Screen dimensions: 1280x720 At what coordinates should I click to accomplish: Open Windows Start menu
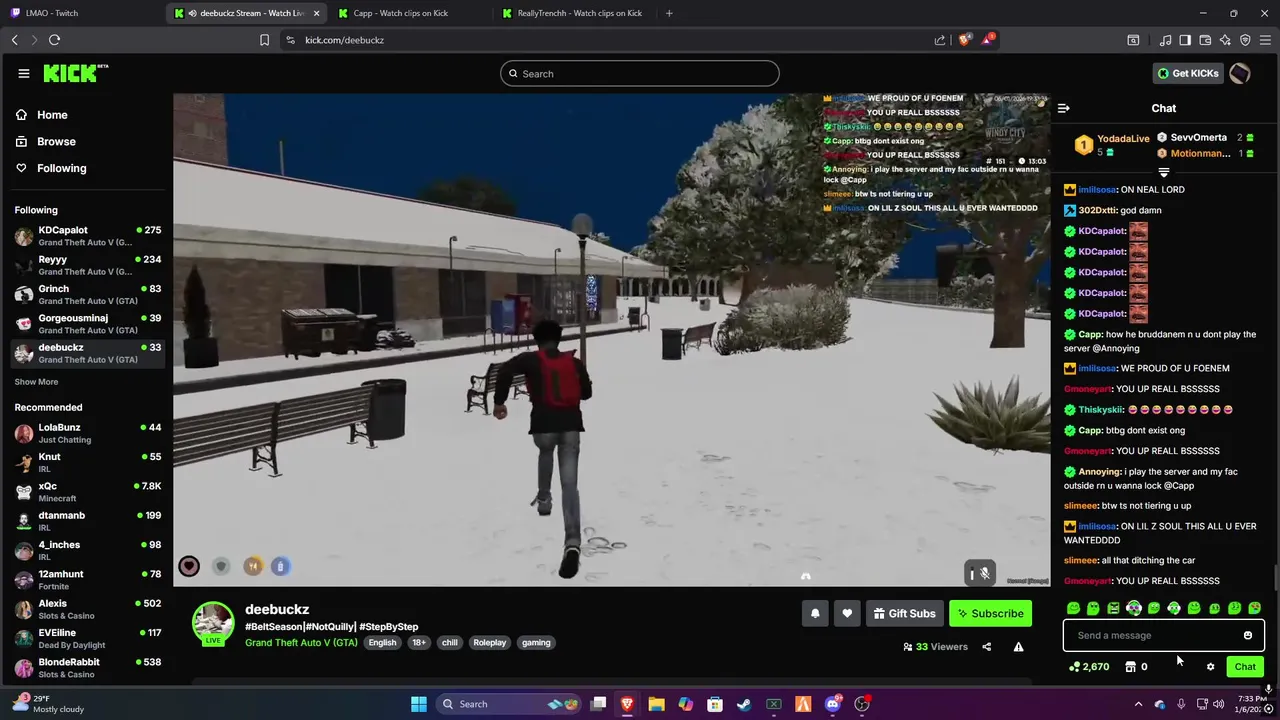click(x=419, y=704)
